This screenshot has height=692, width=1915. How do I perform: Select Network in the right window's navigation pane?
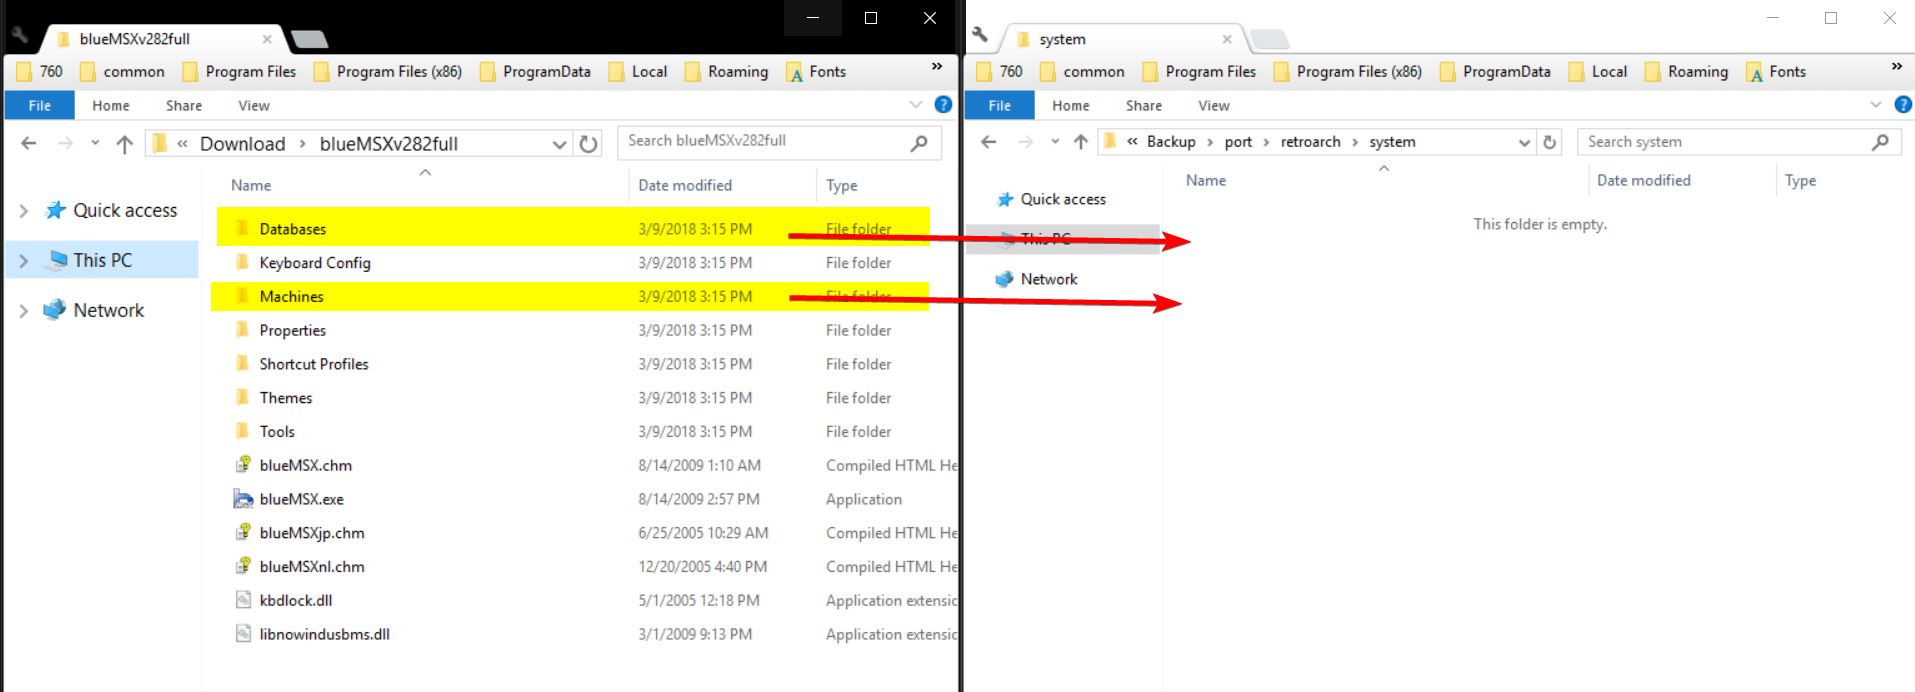[x=1049, y=279]
